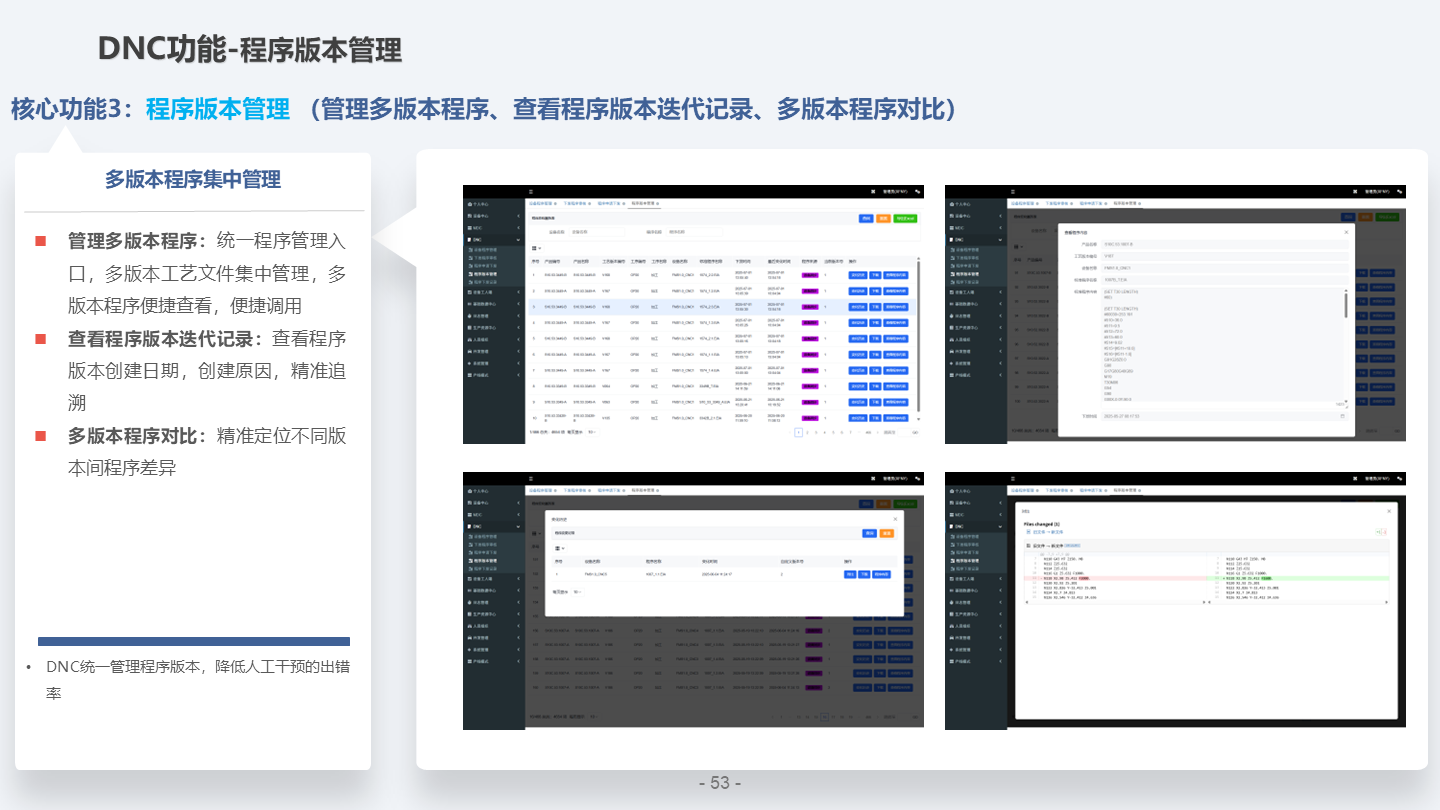Click hamburger icon in diff comparison screenshot header

coord(1013,479)
